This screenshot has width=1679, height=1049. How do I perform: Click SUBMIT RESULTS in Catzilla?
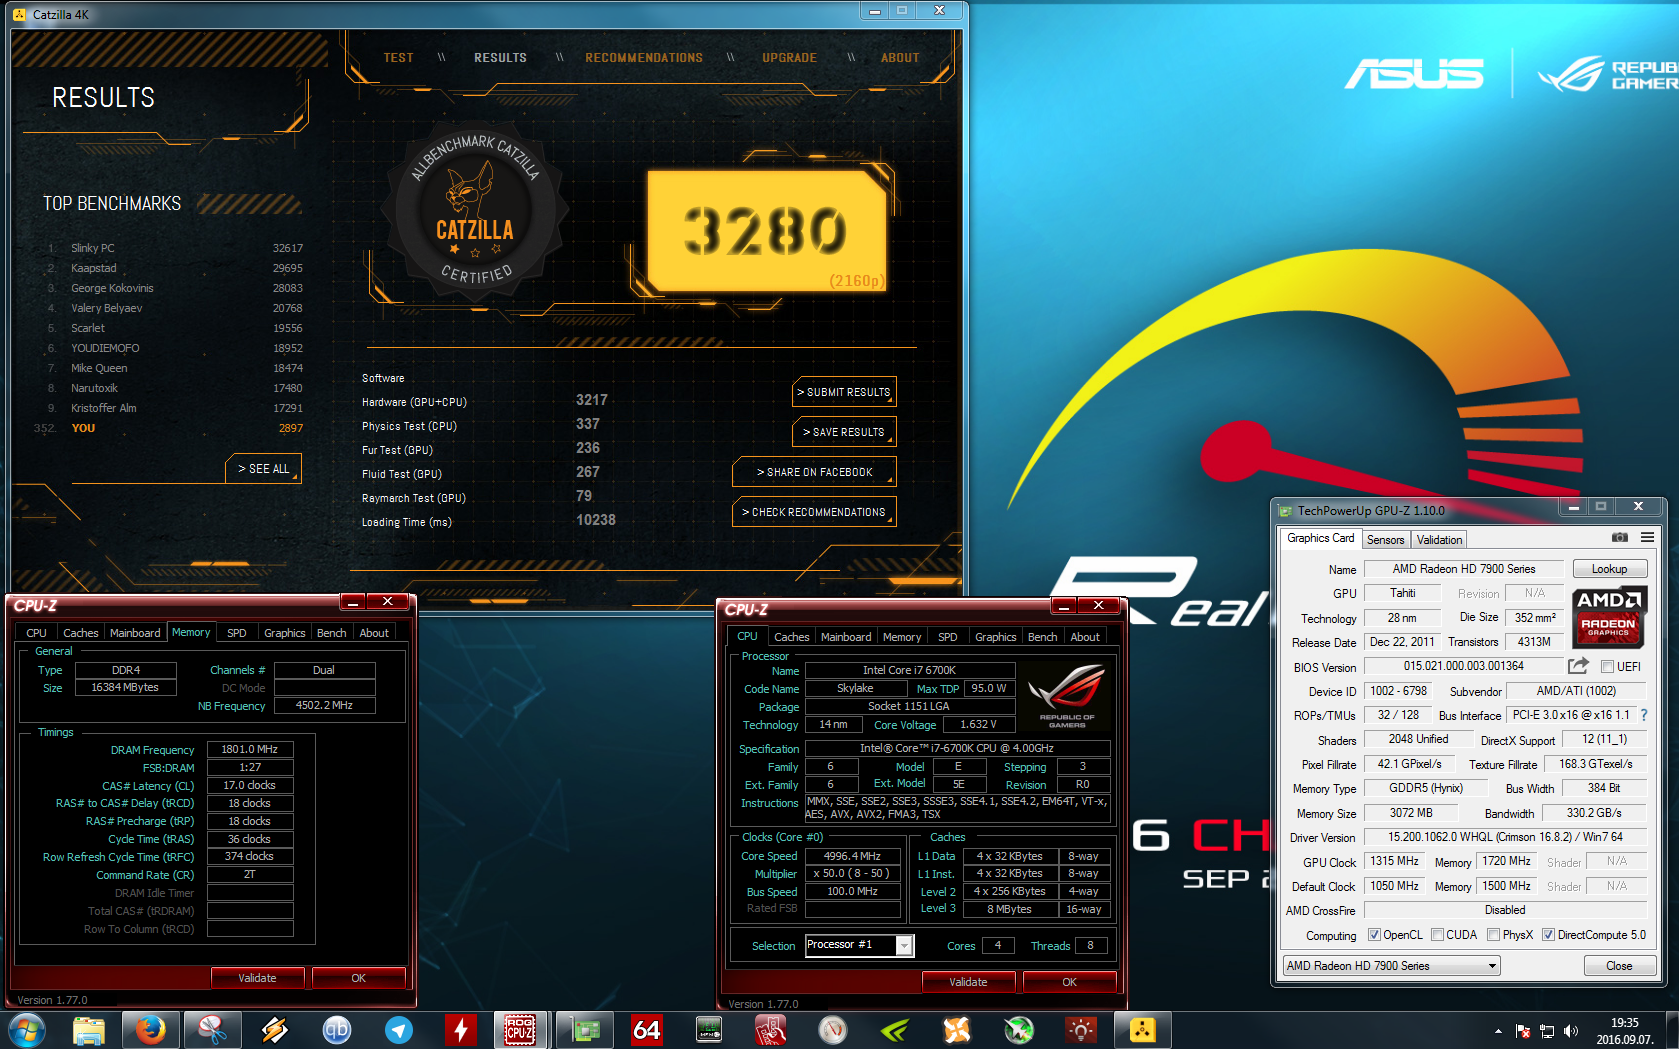pyautogui.click(x=844, y=392)
